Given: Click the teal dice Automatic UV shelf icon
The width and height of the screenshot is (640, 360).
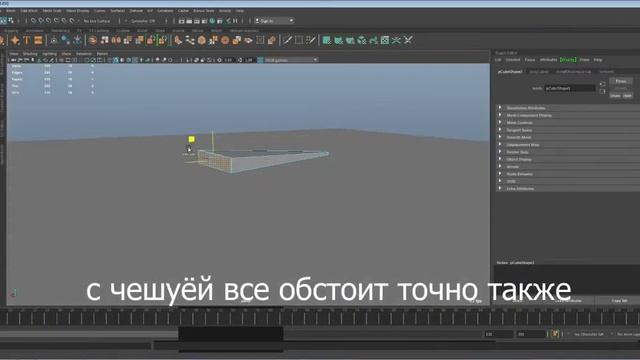Looking at the screenshot, I should point(362,40).
